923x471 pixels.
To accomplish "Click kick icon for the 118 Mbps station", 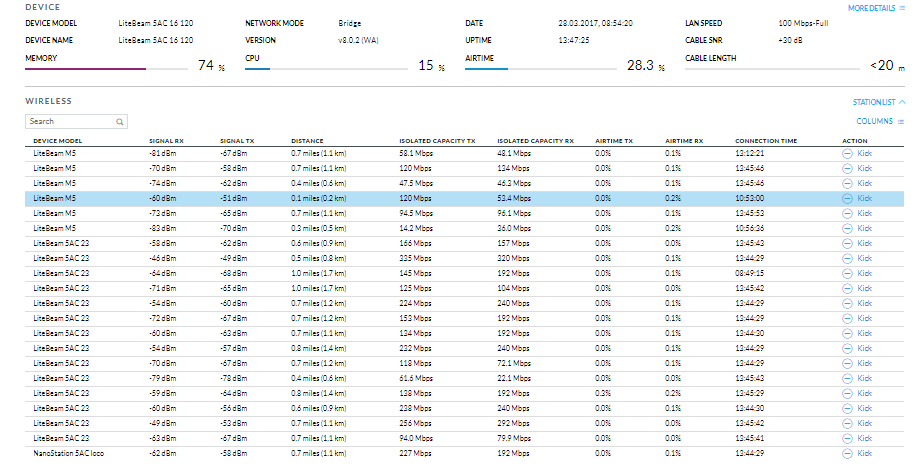I will 847,363.
